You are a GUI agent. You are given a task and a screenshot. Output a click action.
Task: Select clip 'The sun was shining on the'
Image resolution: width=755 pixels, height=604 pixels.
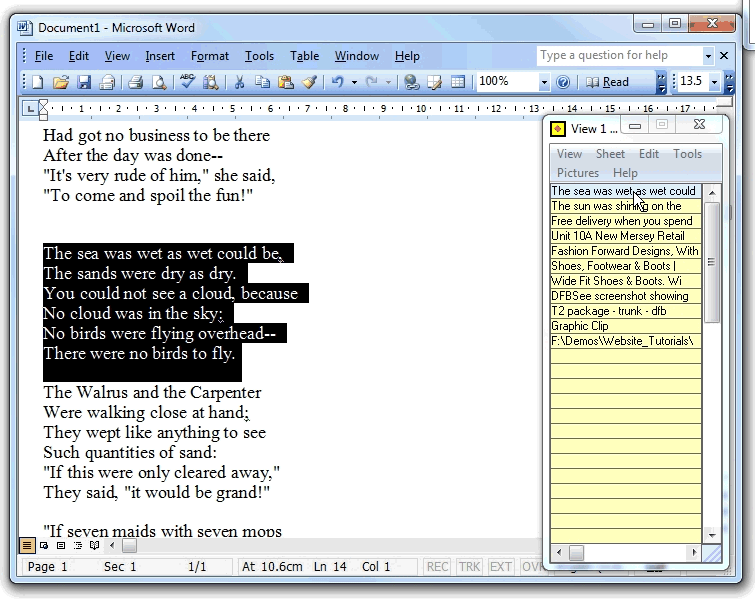click(x=625, y=206)
